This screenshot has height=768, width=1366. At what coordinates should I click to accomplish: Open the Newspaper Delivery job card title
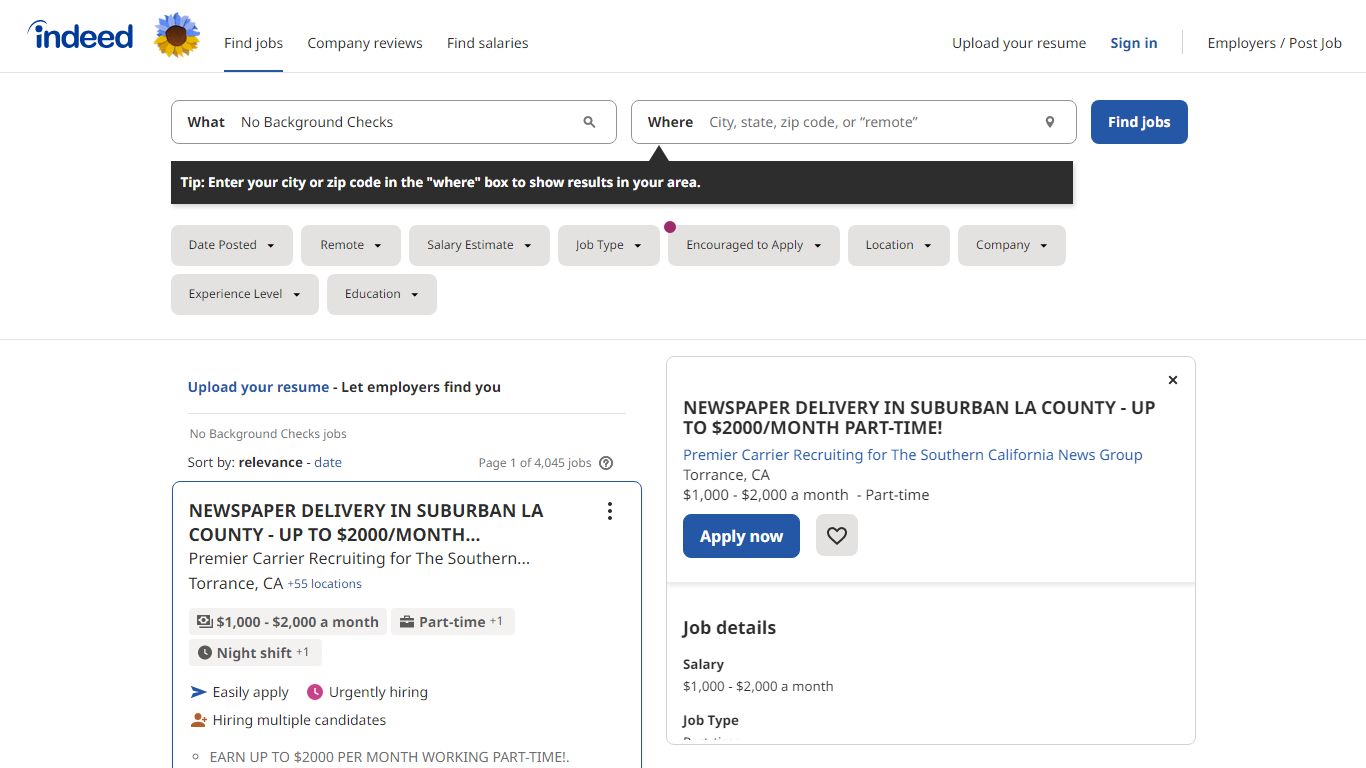[x=366, y=522]
